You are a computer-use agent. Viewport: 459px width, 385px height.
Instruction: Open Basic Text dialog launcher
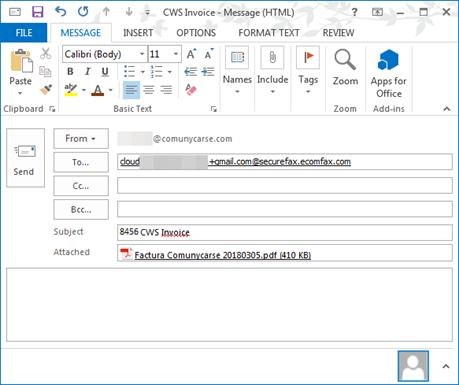[214, 109]
